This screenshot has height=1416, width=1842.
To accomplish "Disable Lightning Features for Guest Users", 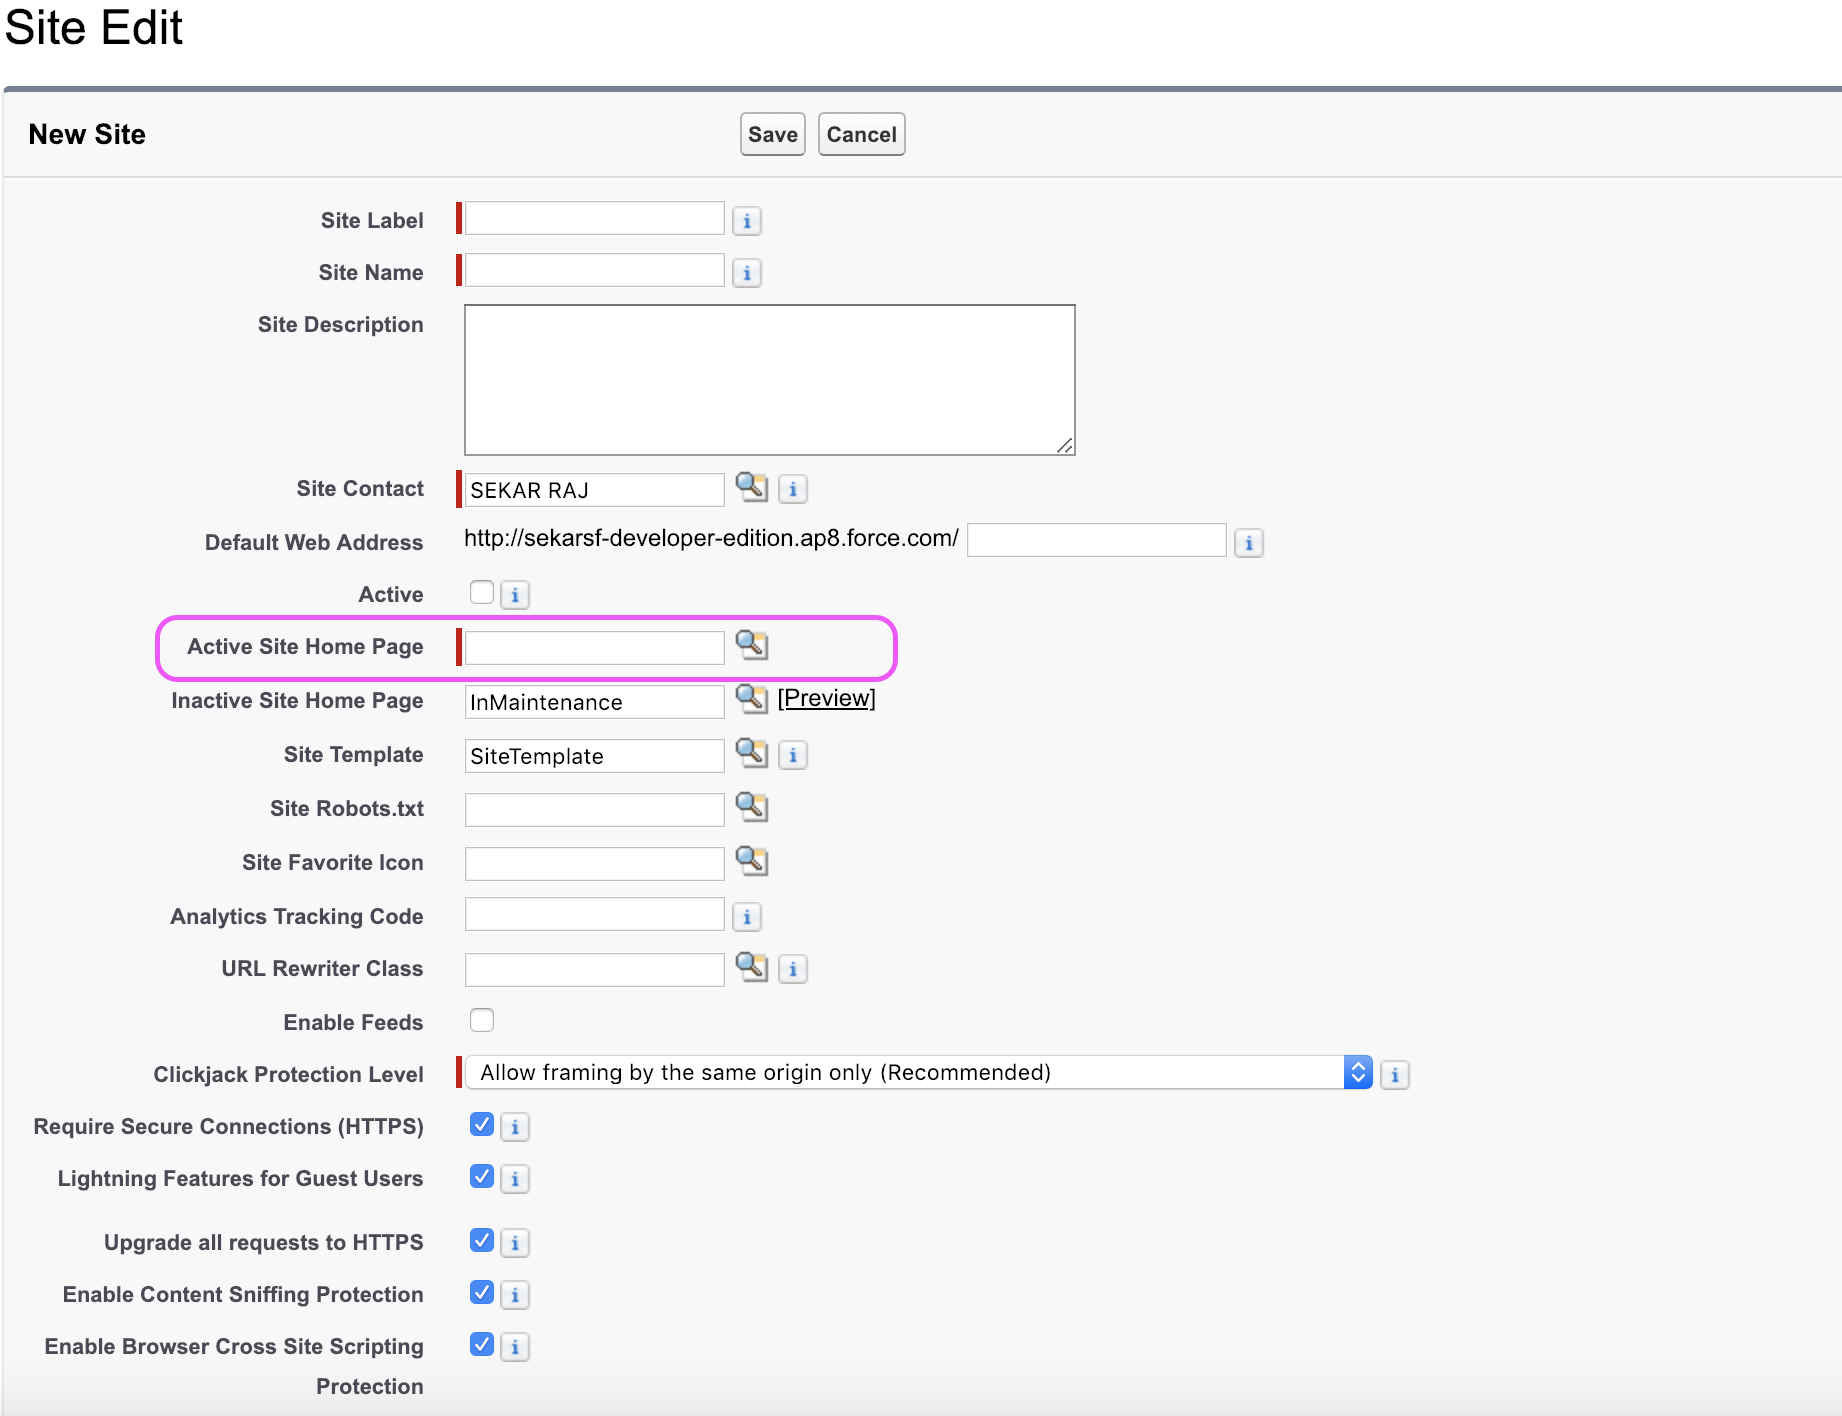I will [x=482, y=1177].
